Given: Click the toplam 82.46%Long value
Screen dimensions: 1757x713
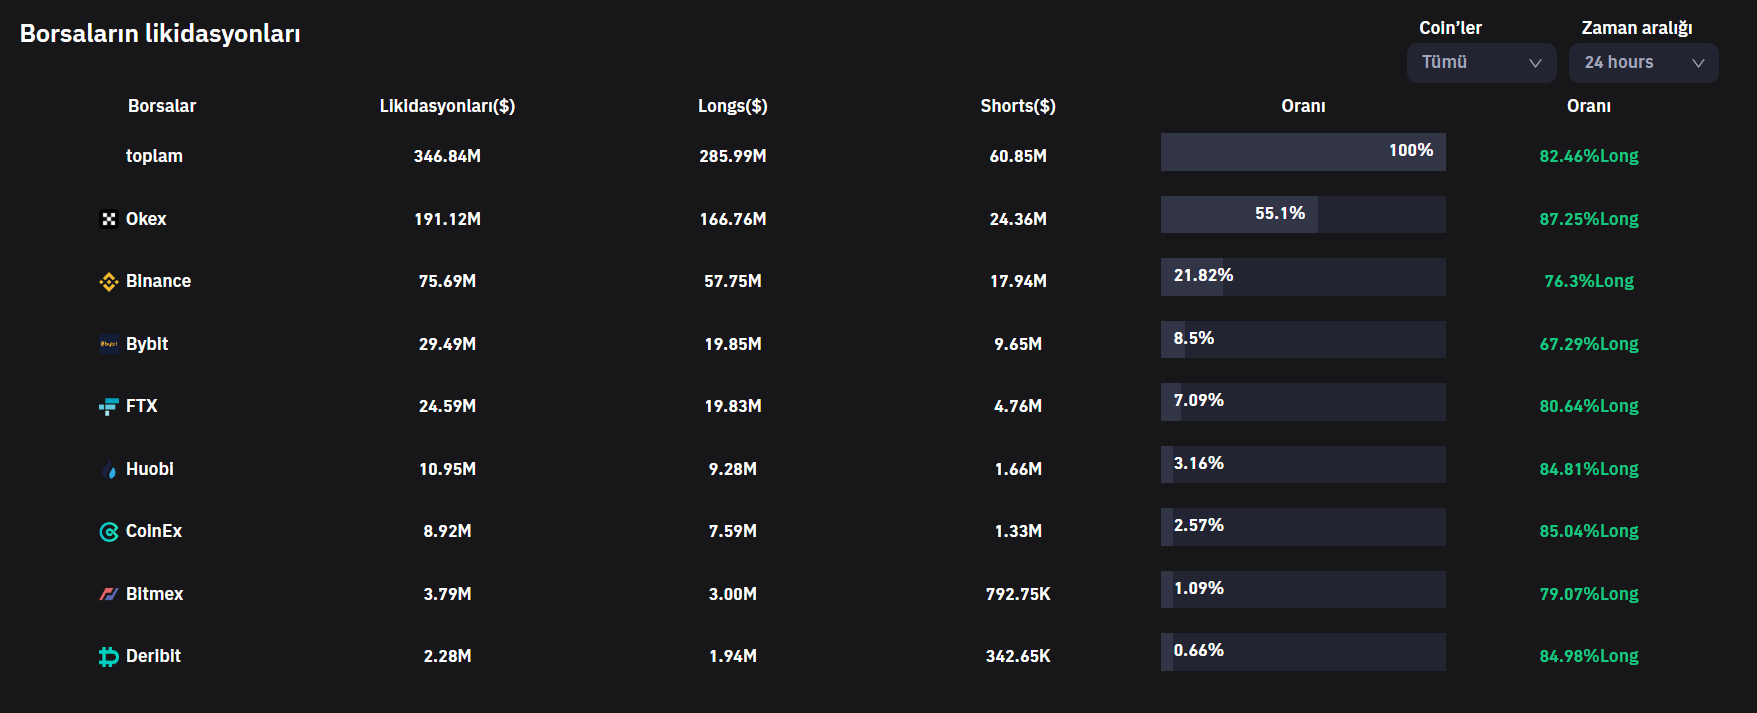Looking at the screenshot, I should click(x=1588, y=156).
